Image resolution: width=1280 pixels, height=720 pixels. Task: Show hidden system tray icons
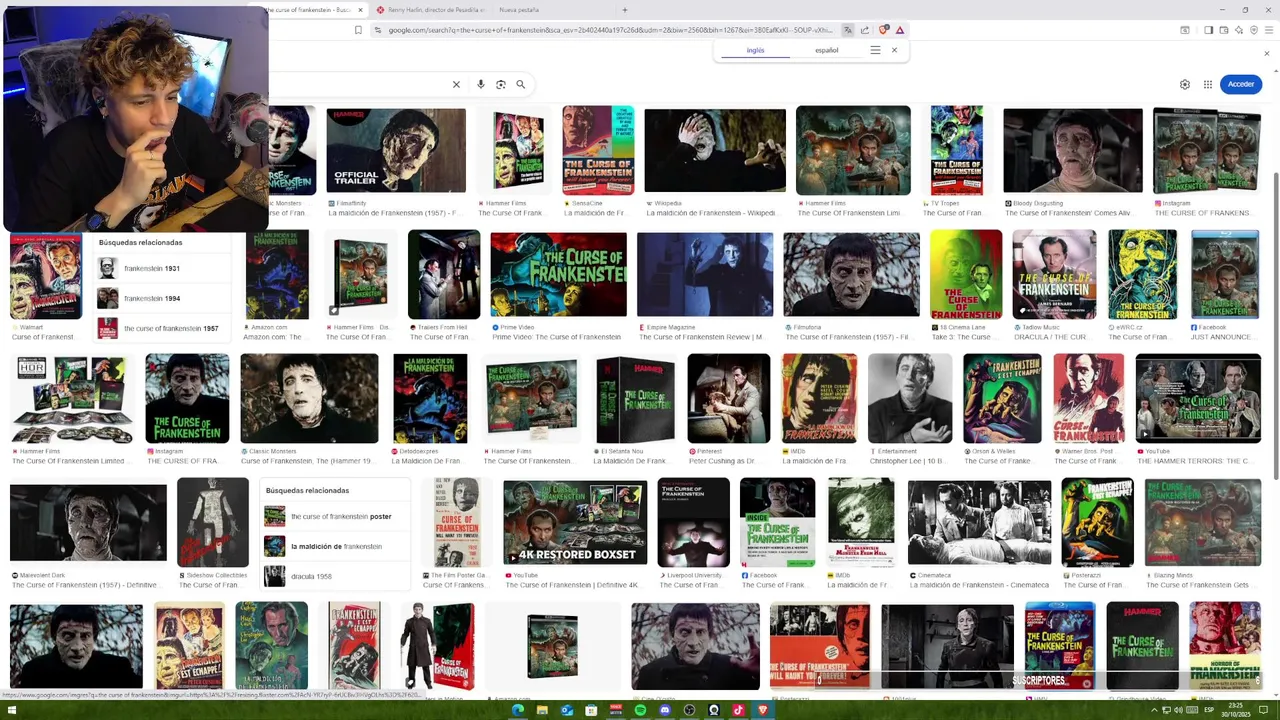tap(1154, 710)
